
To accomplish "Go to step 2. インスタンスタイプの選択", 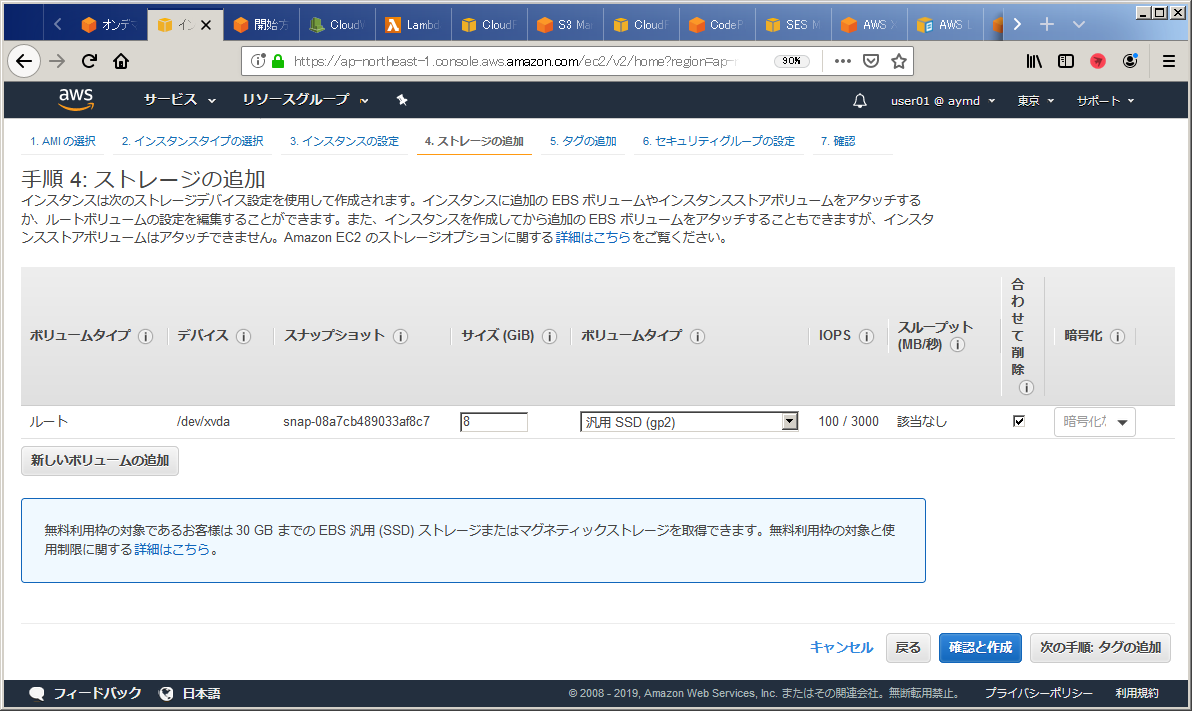I will click(192, 141).
